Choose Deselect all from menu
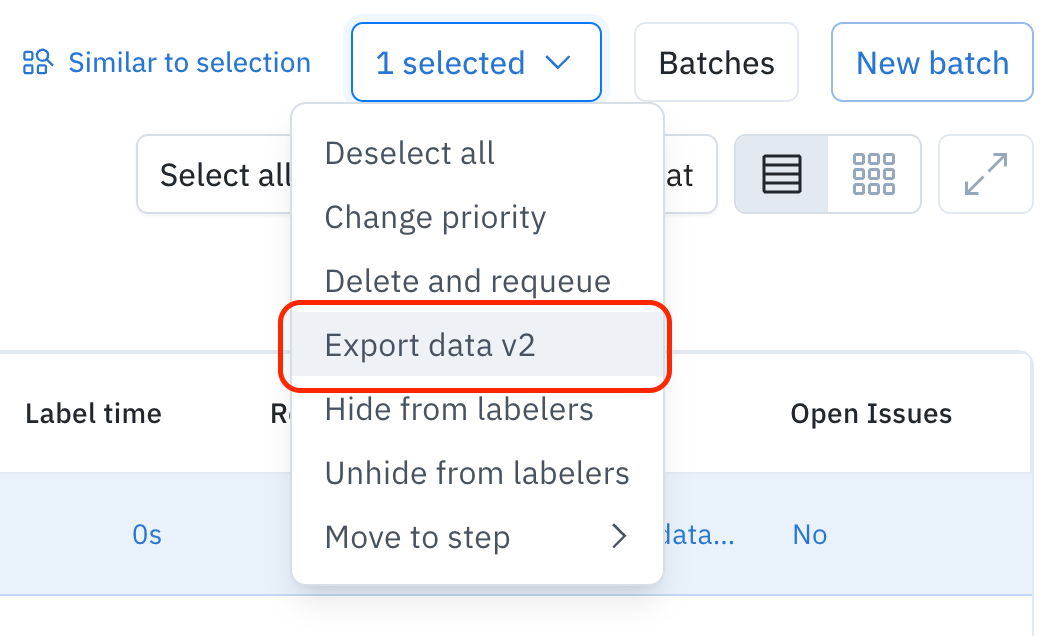 click(x=410, y=153)
